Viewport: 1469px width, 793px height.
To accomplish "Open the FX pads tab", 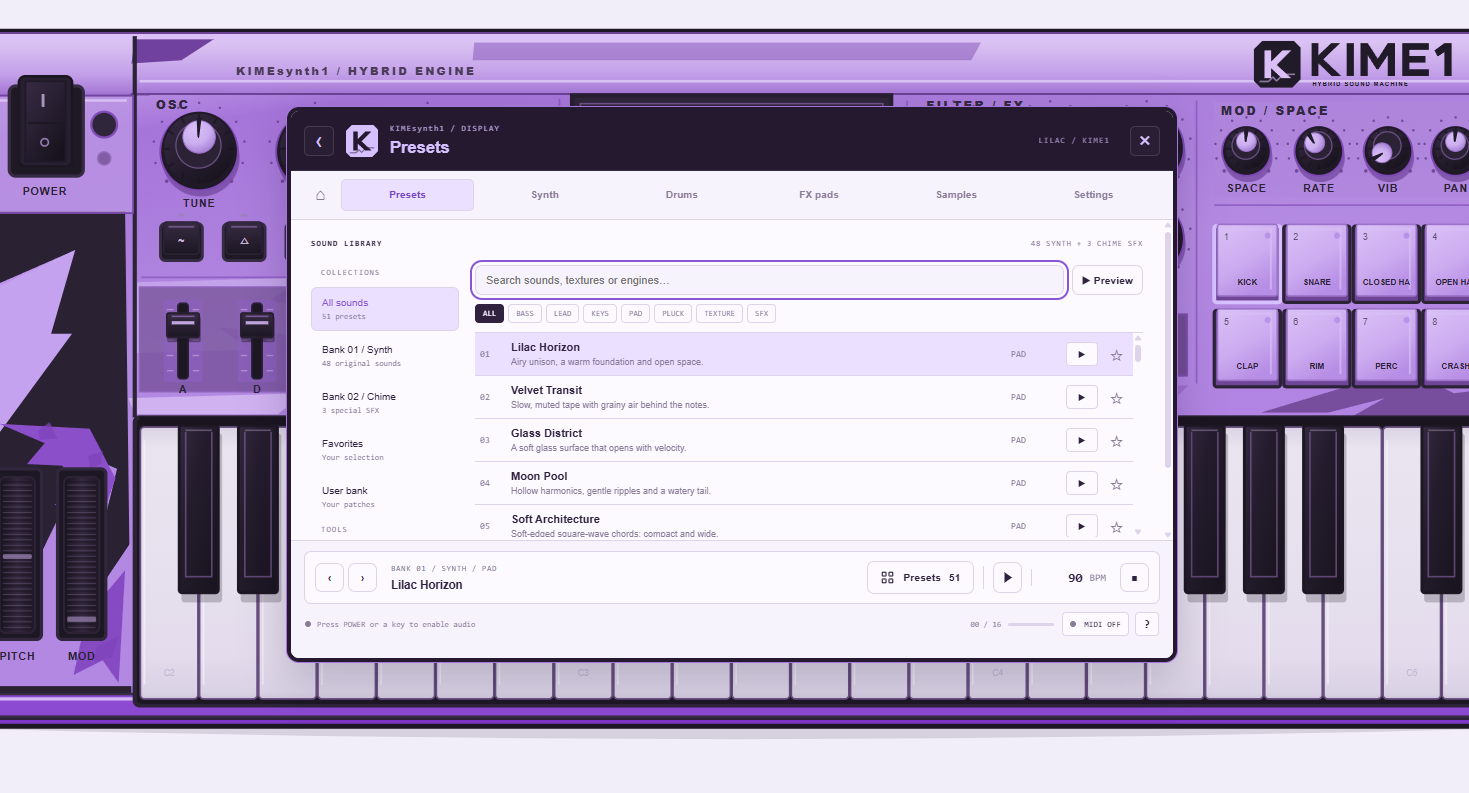I will coord(819,195).
